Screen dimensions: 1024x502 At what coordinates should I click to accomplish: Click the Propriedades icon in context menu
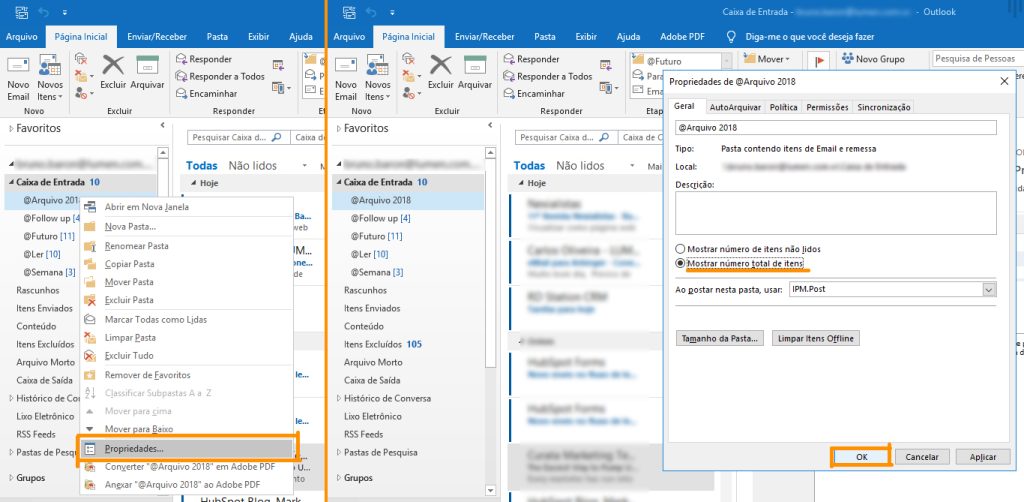(90, 449)
